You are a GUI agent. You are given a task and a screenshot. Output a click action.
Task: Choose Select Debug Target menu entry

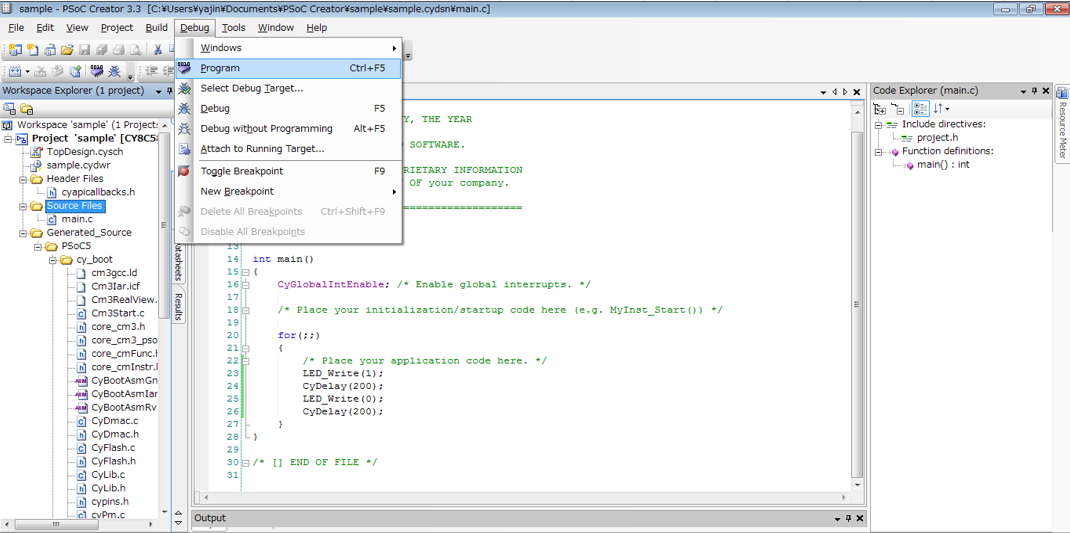pos(289,88)
